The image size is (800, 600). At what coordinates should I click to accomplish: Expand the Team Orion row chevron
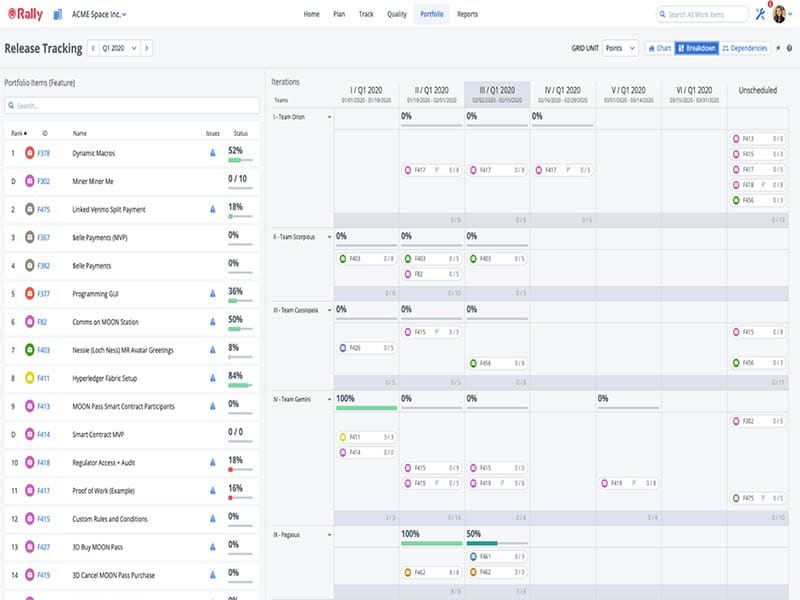pyautogui.click(x=330, y=115)
